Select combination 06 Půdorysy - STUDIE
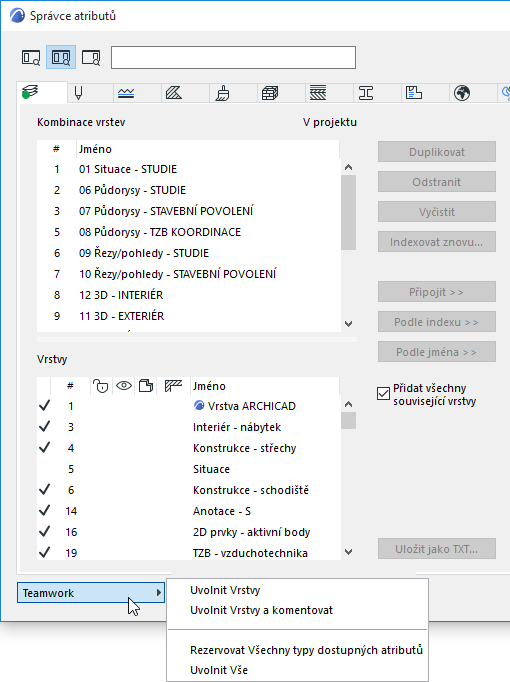 [x=189, y=190]
